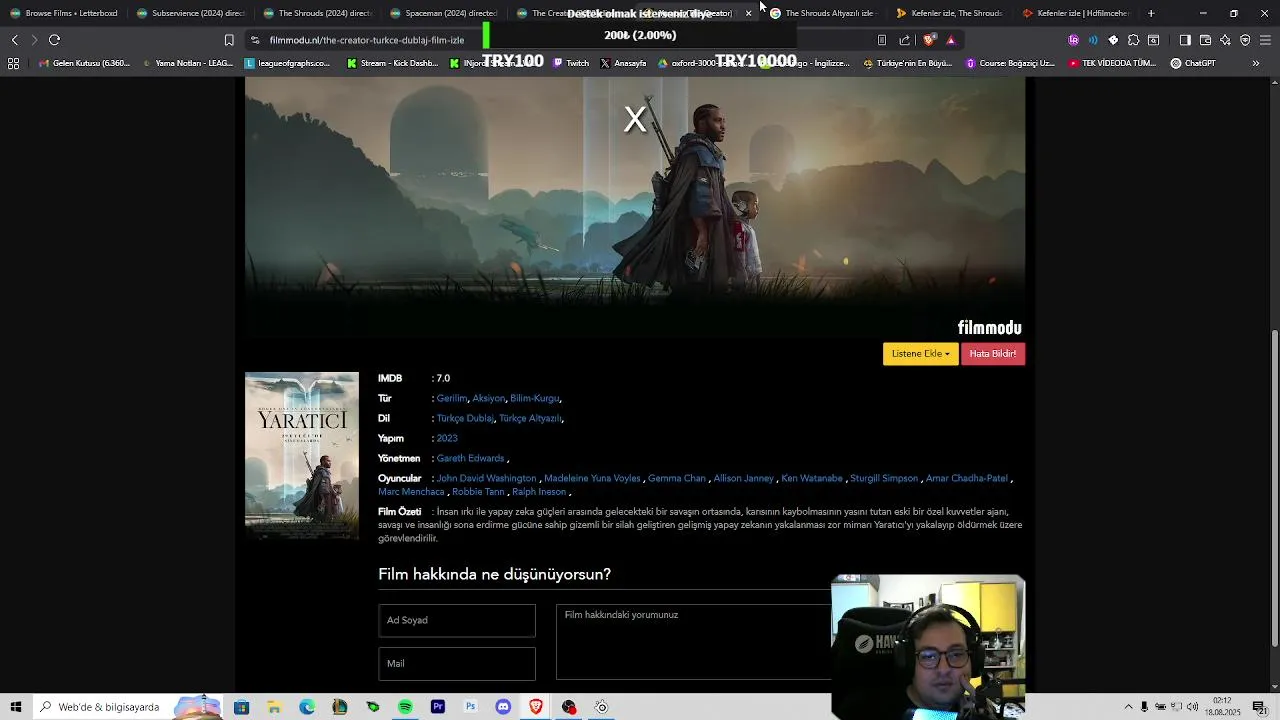This screenshot has width=1280, height=720.
Task: Toggle the browser sidebar panel icon
Action: (x=1185, y=40)
